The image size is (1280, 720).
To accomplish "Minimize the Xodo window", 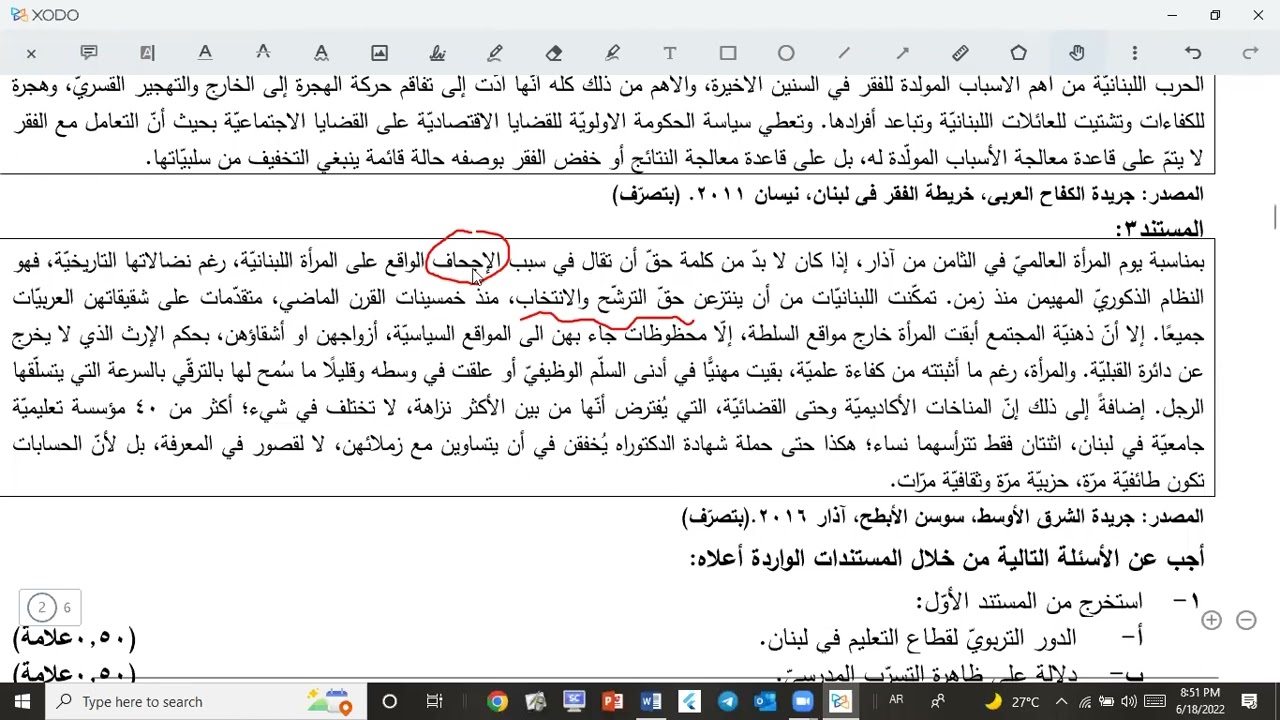I will (x=1172, y=15).
